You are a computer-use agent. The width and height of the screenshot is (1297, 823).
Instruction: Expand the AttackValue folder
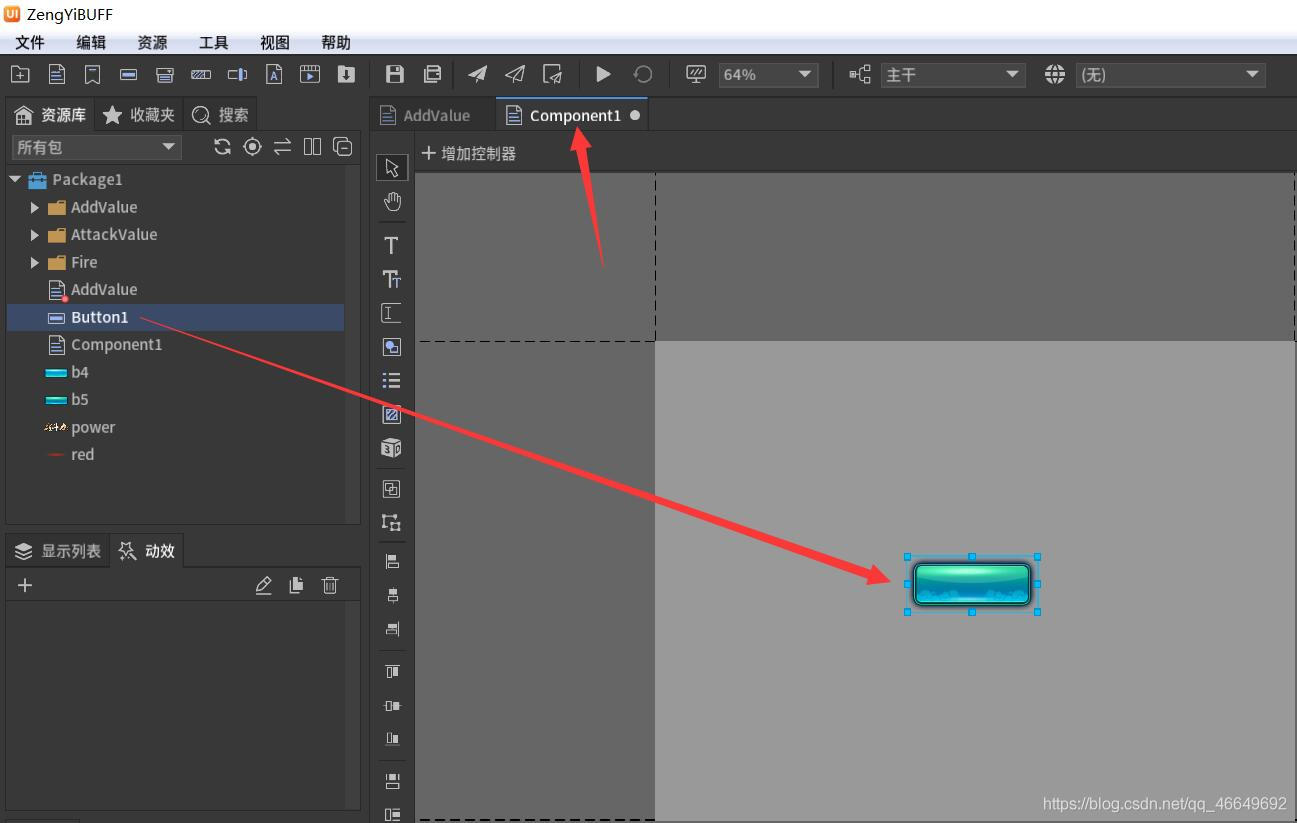tap(35, 235)
